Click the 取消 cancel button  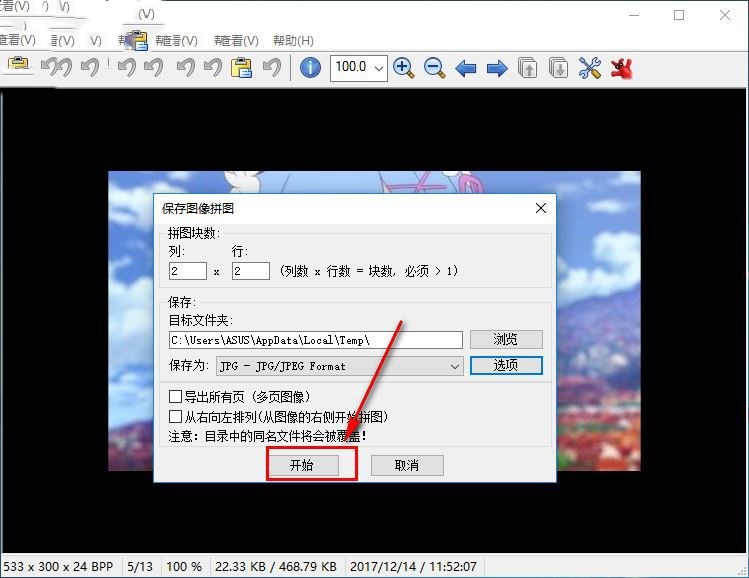(x=407, y=465)
